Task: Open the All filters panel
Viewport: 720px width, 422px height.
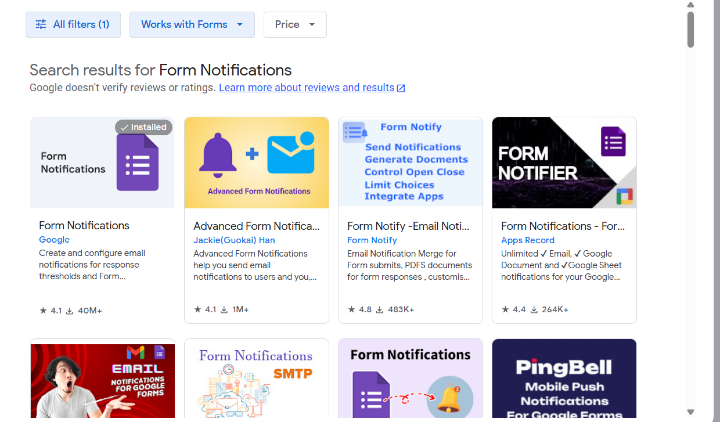Action: click(73, 25)
